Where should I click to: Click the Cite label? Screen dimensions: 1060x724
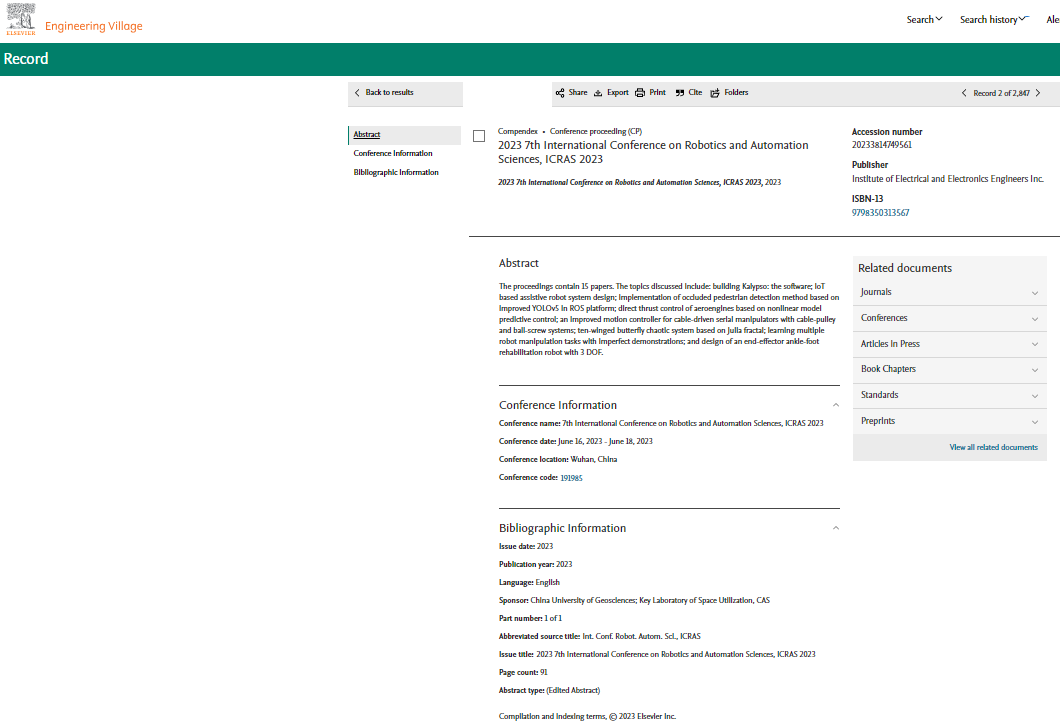pos(695,93)
